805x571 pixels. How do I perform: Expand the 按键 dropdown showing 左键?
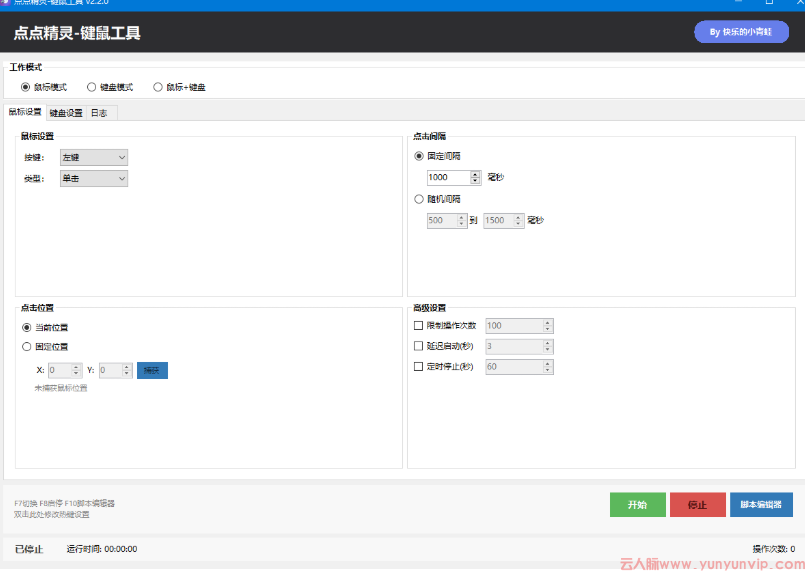pos(94,157)
